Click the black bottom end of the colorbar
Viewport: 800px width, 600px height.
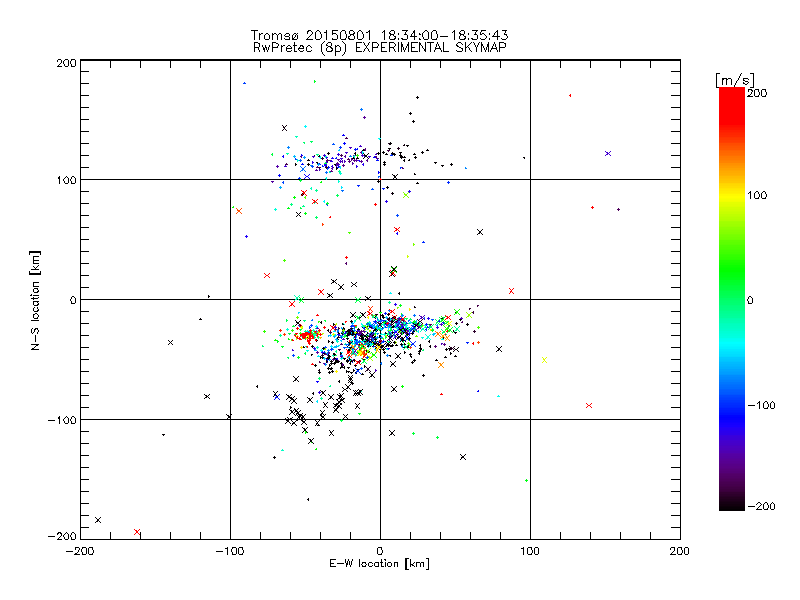click(732, 503)
